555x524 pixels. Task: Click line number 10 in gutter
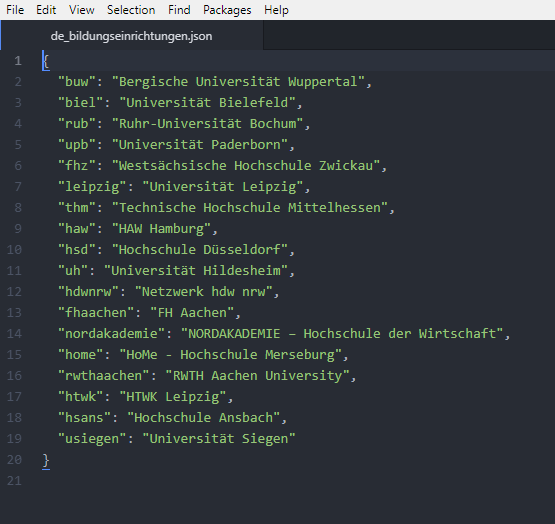tap(14, 250)
